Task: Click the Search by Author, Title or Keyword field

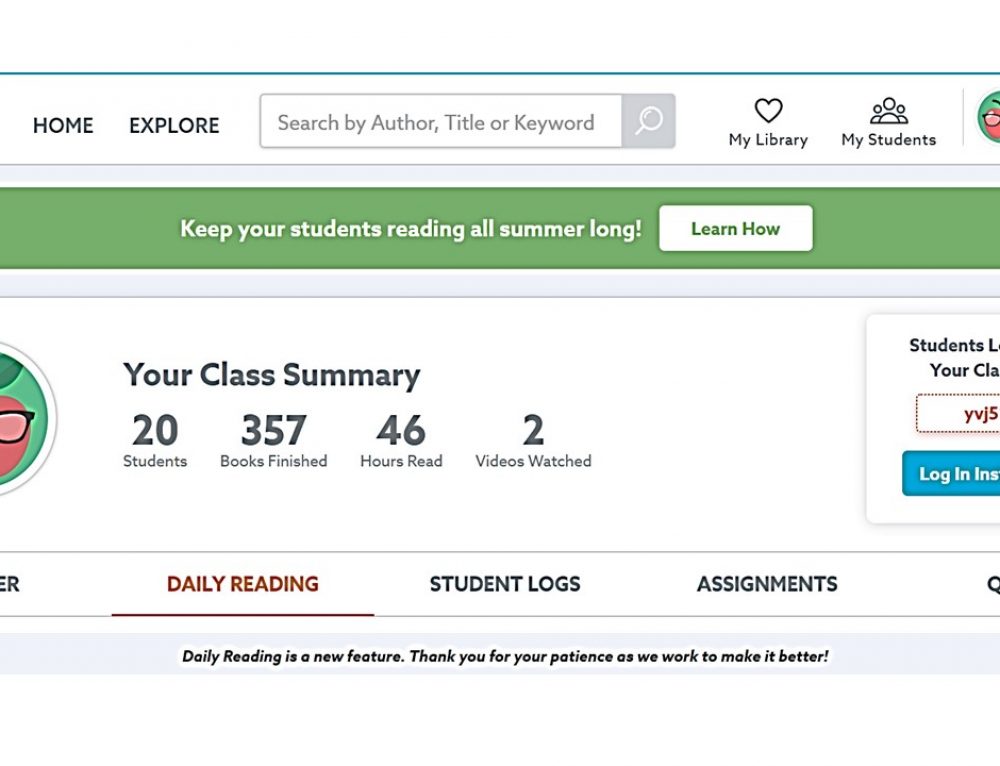Action: 441,121
